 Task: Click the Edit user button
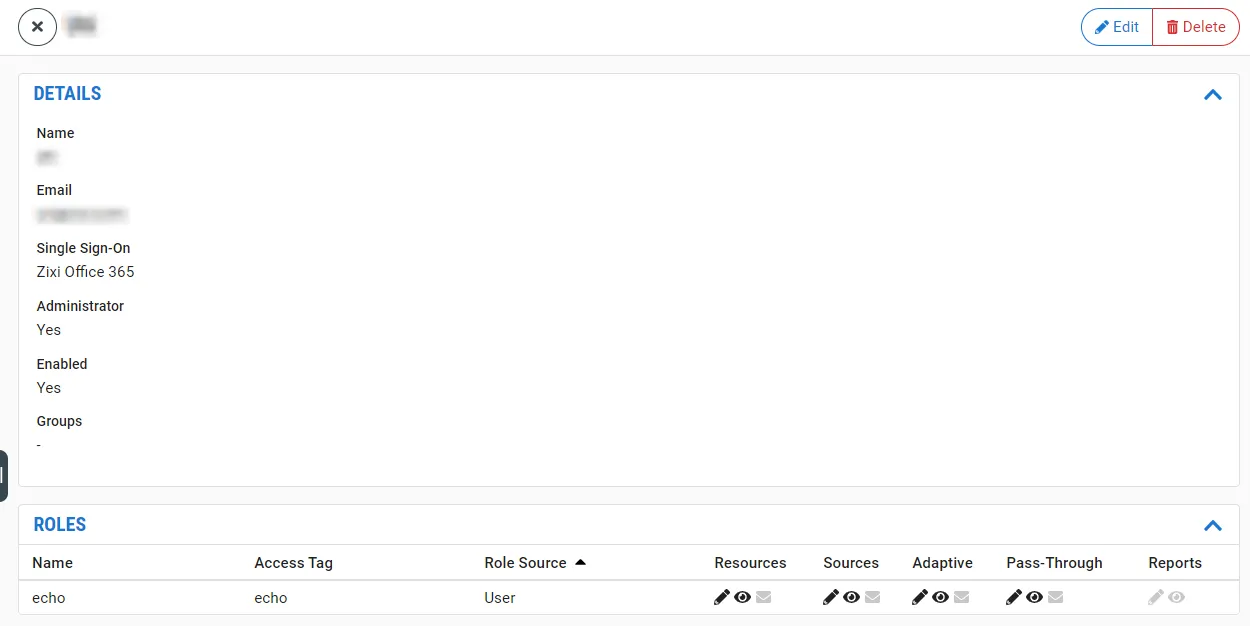pos(1117,27)
